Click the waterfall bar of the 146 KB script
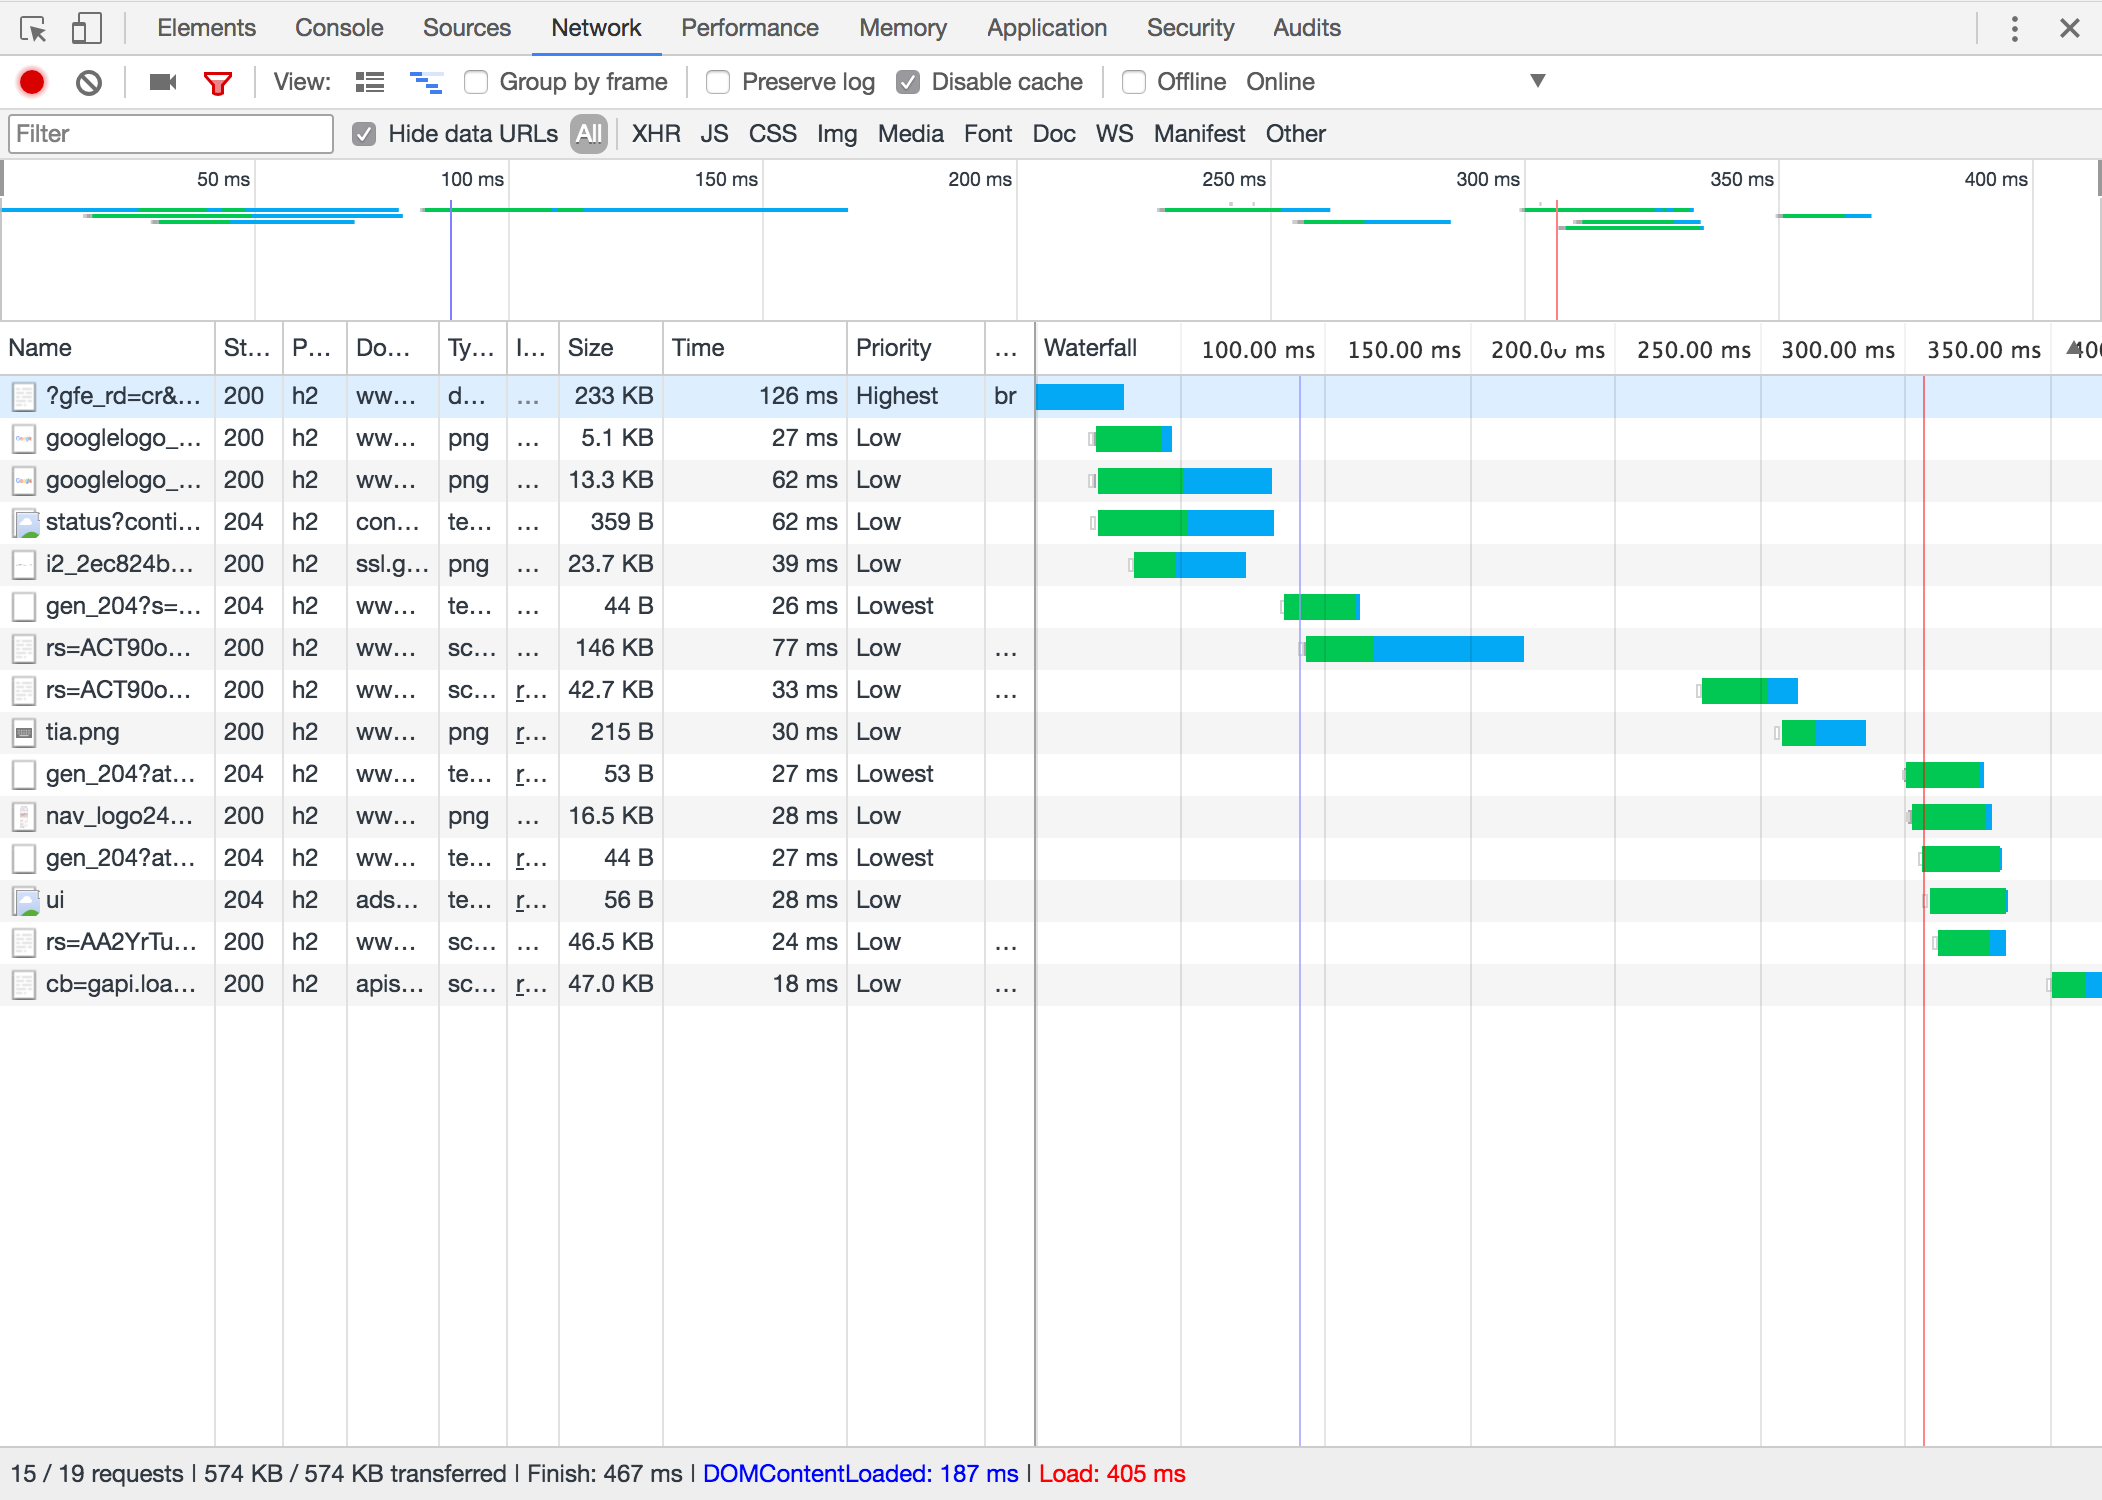2102x1500 pixels. 1415,649
